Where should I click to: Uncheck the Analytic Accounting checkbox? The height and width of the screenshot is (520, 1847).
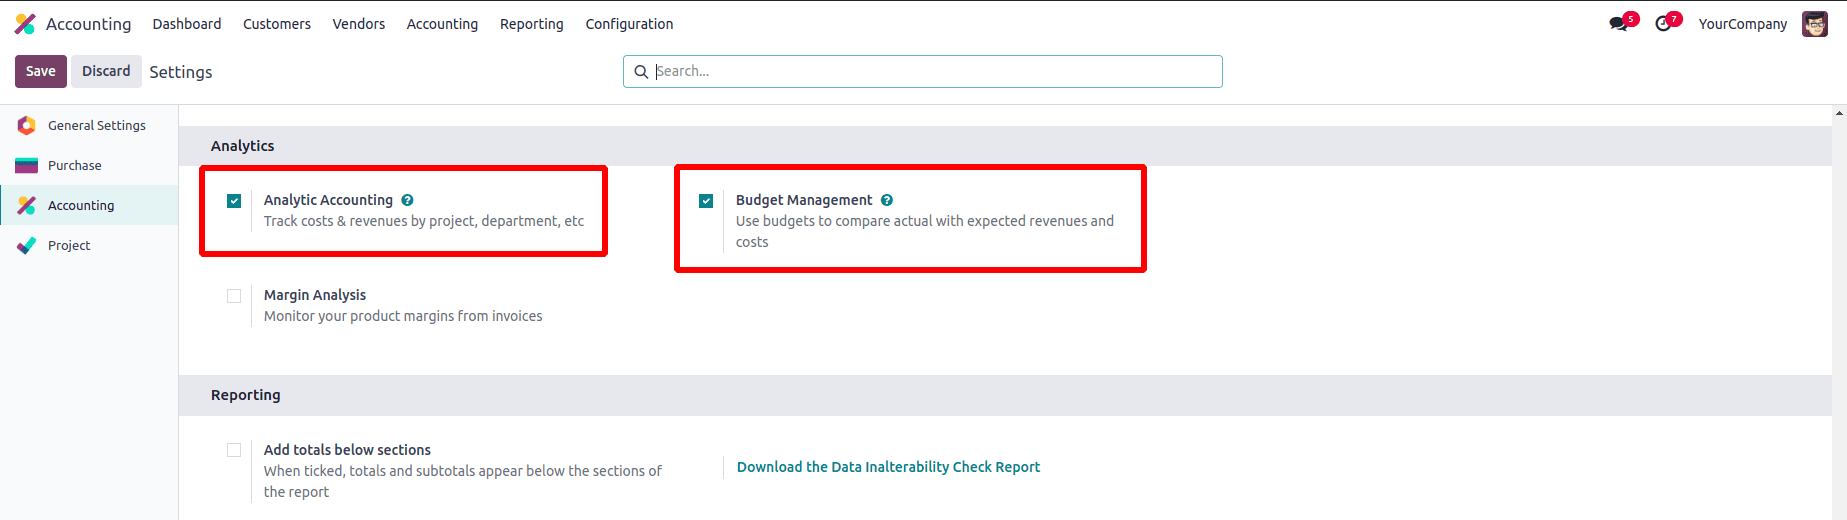pos(234,201)
